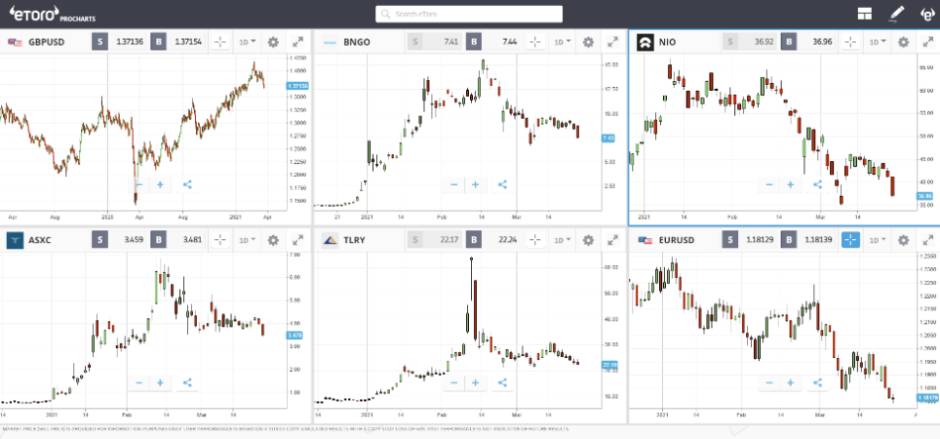Toggle crosshair on the NIO chart
Screen dimensions: 940x439
click(x=851, y=42)
